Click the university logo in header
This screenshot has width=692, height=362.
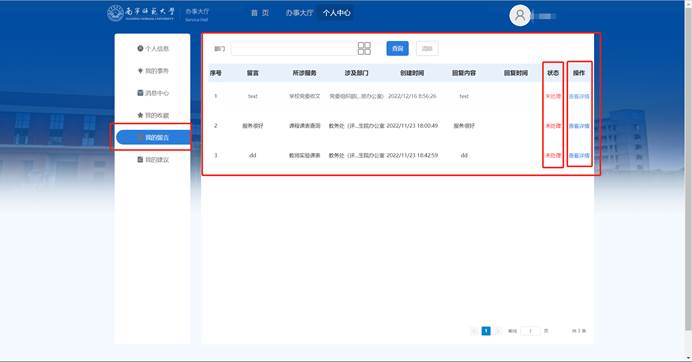click(x=141, y=13)
